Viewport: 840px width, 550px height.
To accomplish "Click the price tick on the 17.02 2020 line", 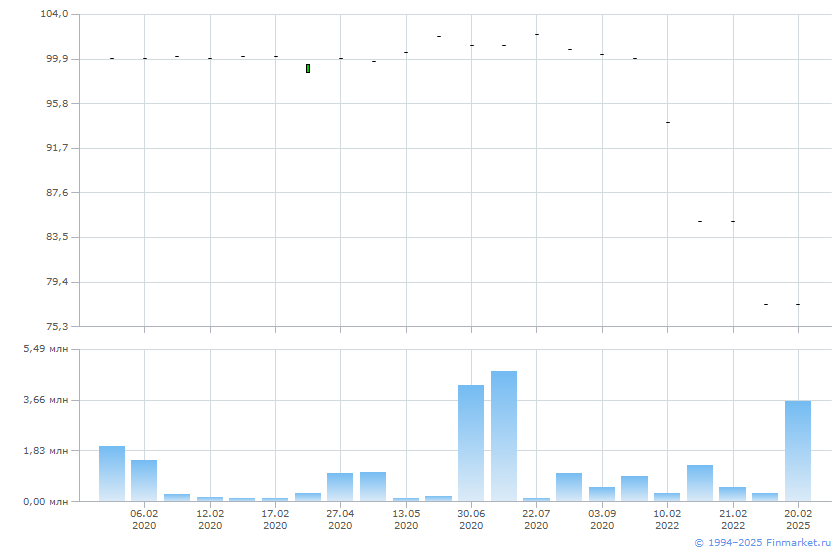I will [276, 56].
